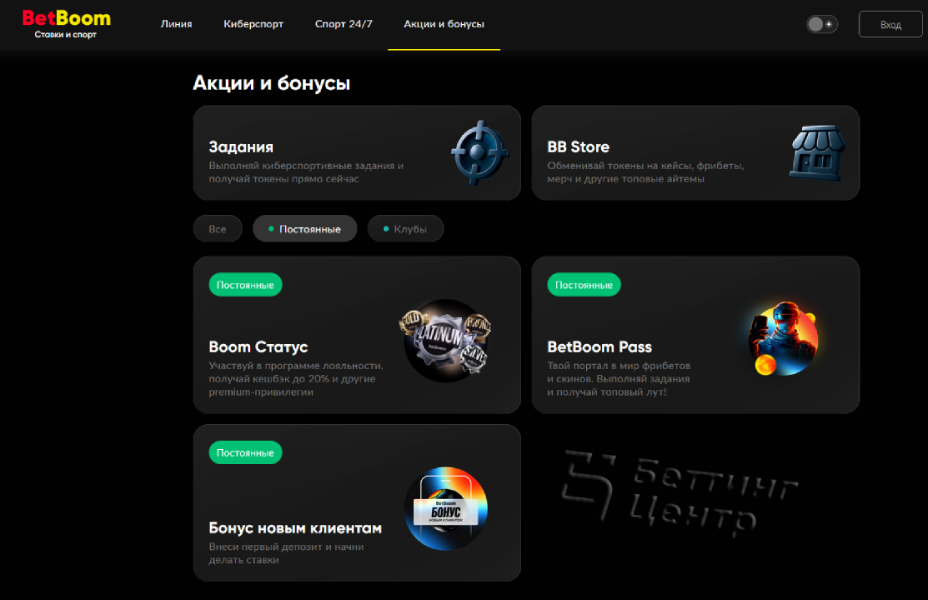Click Постоянные badge on BetBoom Pass card

point(584,285)
